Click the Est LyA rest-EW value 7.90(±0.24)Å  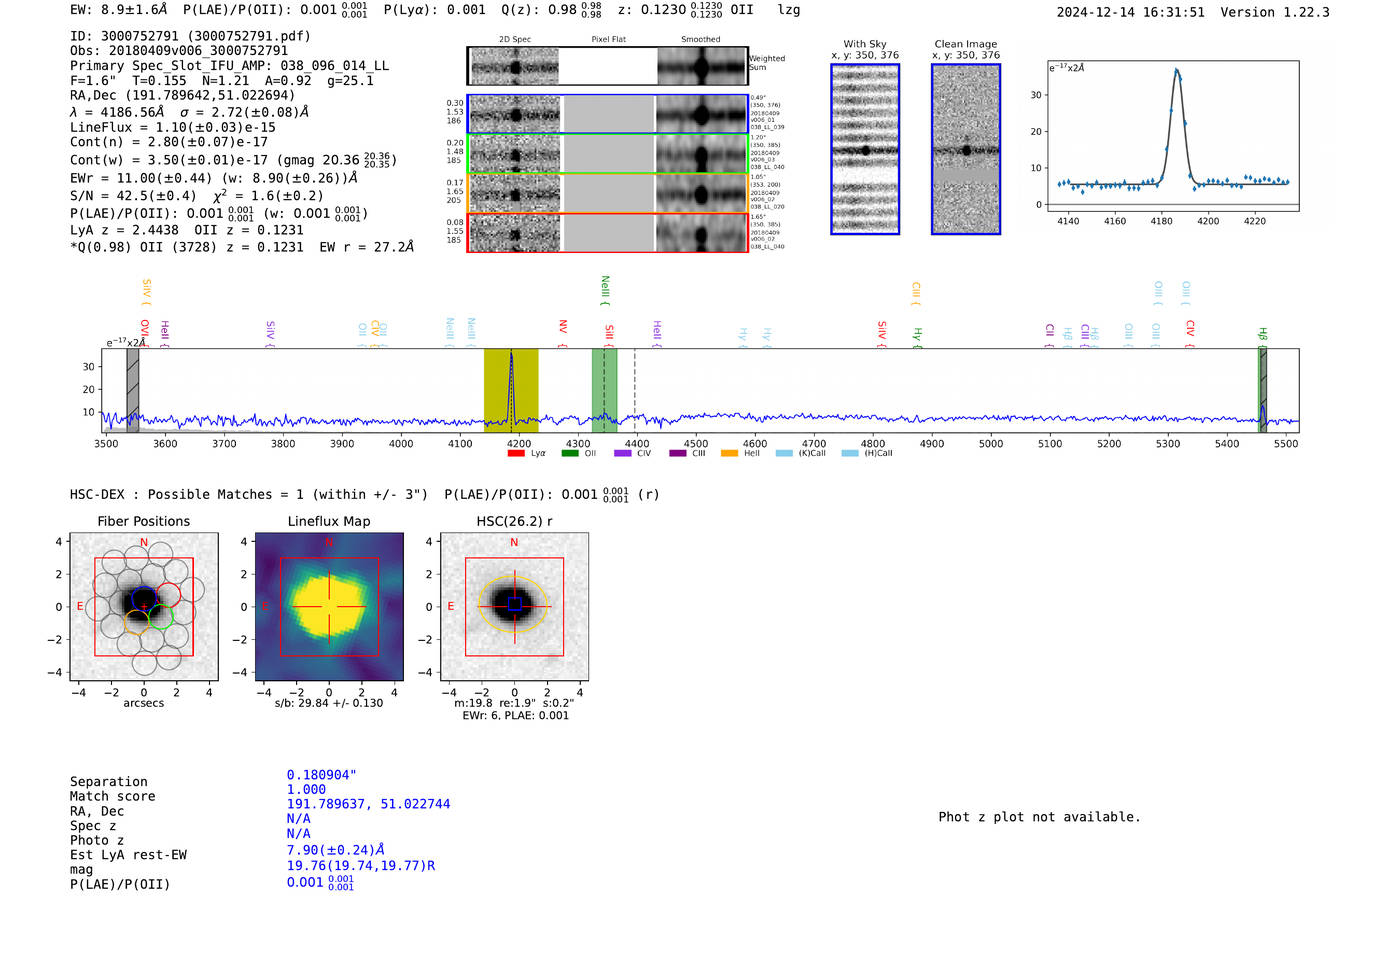[336, 850]
